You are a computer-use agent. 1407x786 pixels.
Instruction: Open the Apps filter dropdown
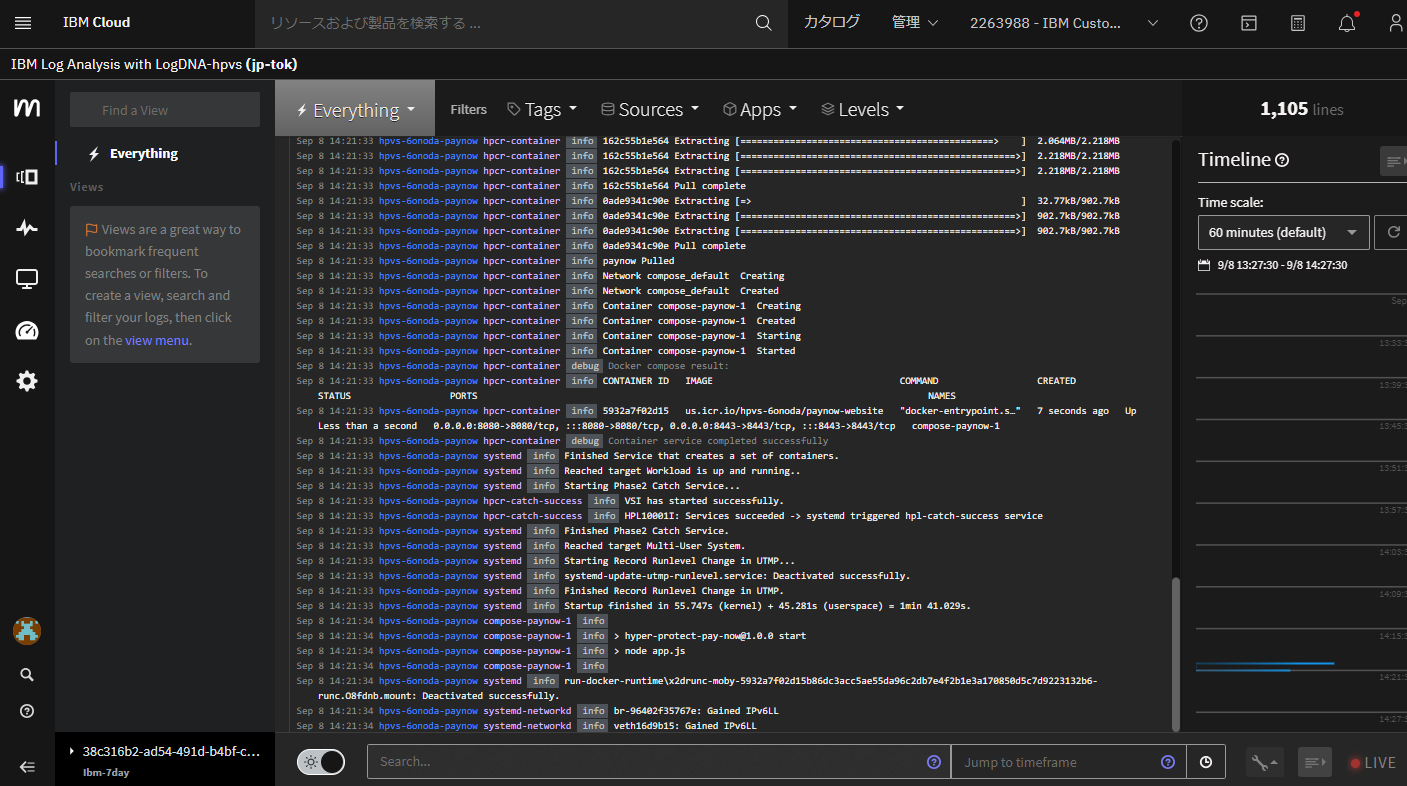point(760,109)
